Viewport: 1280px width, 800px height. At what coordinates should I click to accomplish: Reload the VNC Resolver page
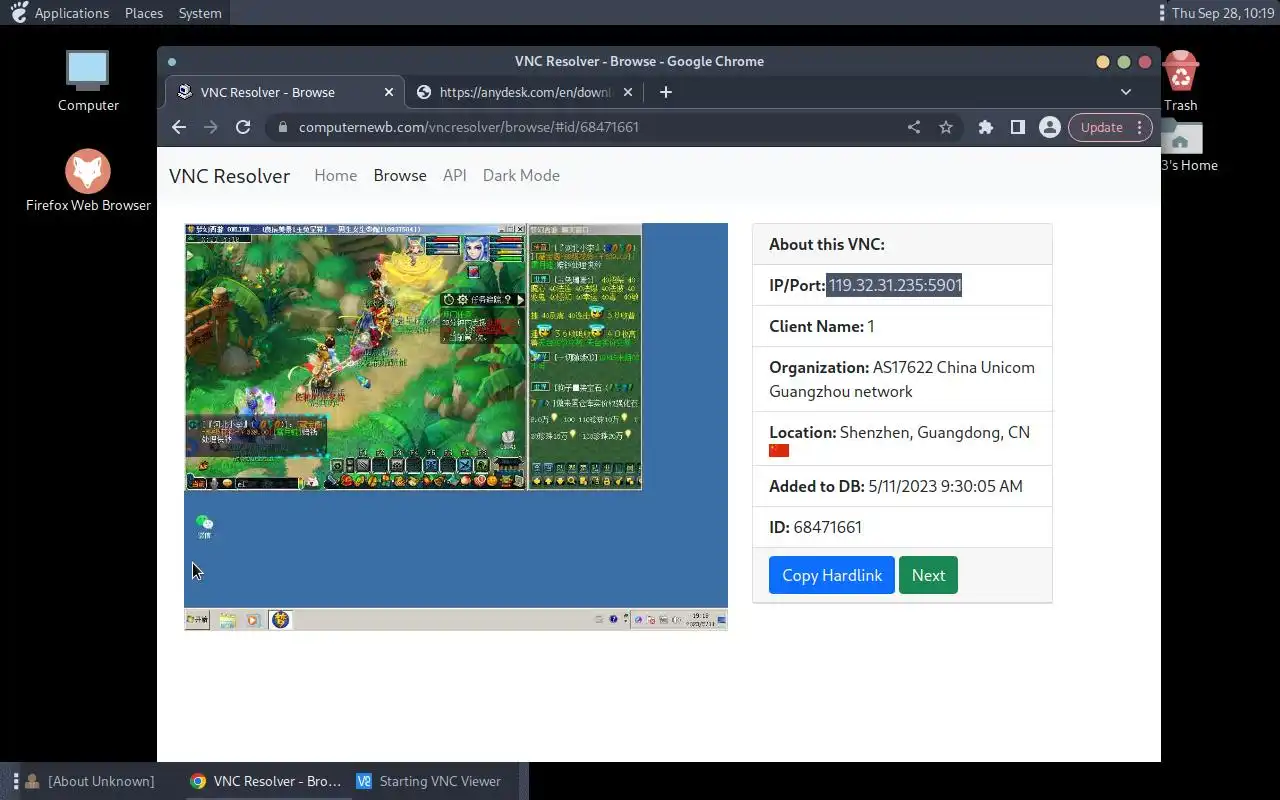[243, 127]
